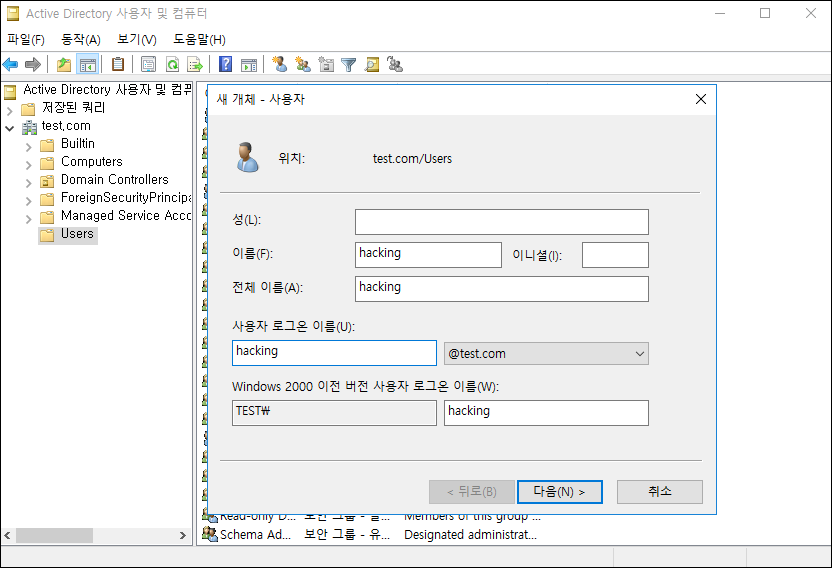Select Active Directory root tree node
This screenshot has width=832, height=568.
point(107,89)
